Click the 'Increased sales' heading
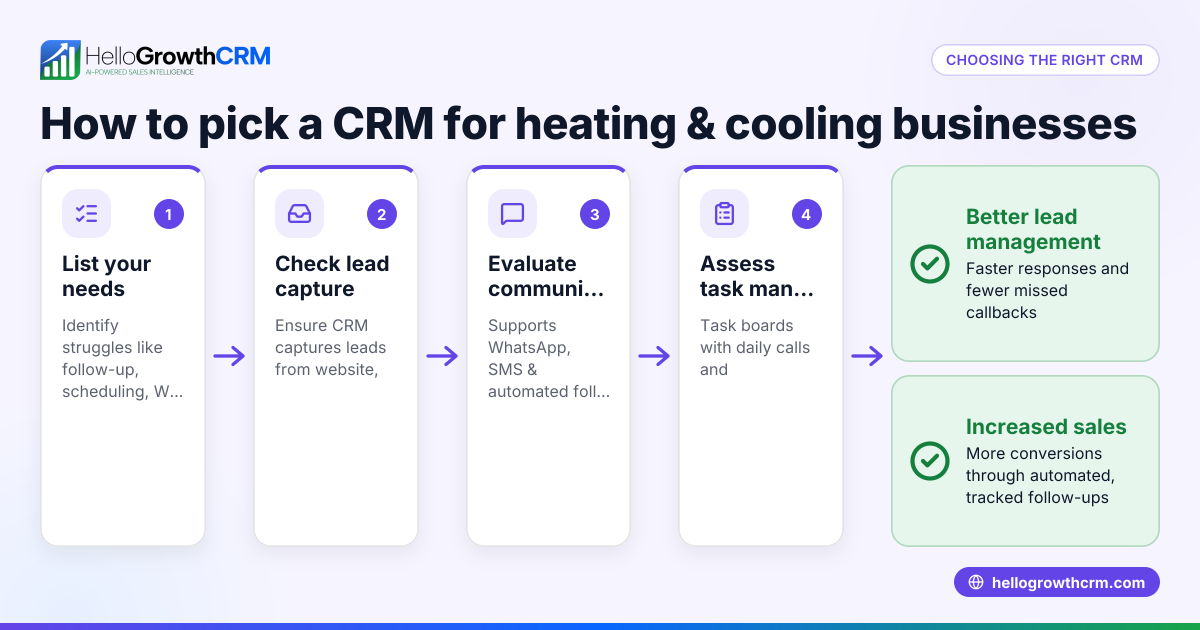This screenshot has width=1200, height=630. point(1046,427)
